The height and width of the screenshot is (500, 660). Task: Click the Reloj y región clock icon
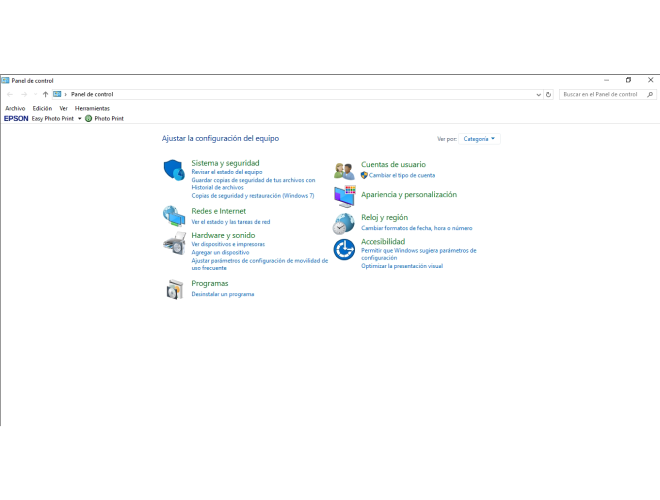coord(344,223)
